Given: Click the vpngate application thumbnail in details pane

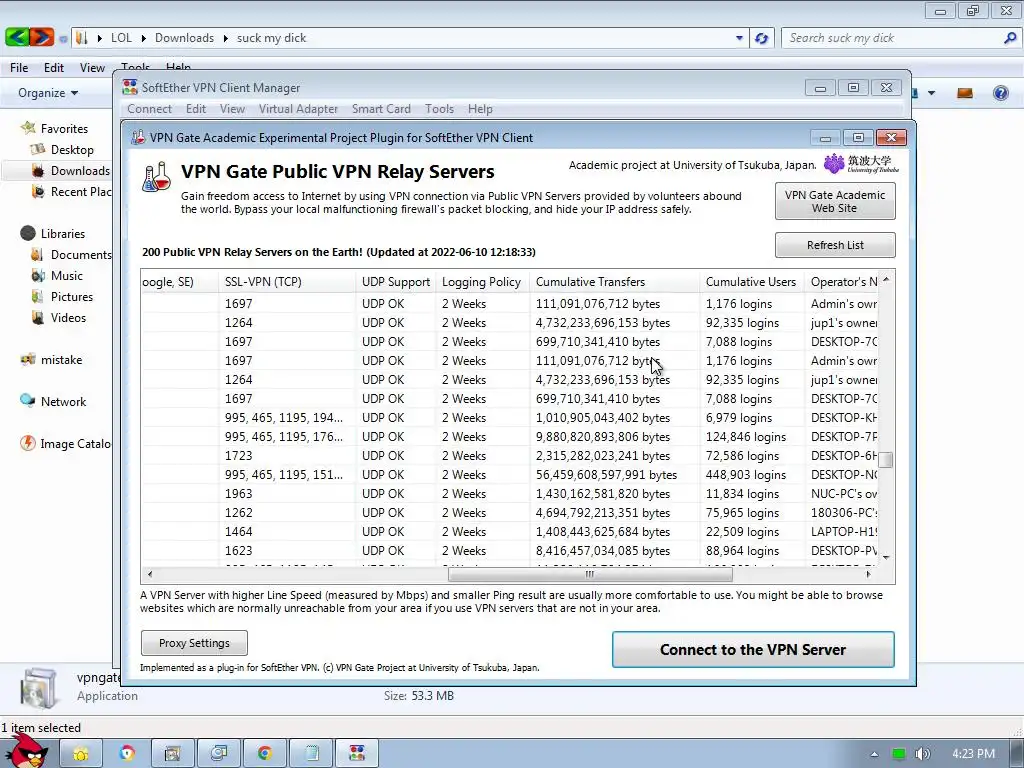Looking at the screenshot, I should pos(38,688).
